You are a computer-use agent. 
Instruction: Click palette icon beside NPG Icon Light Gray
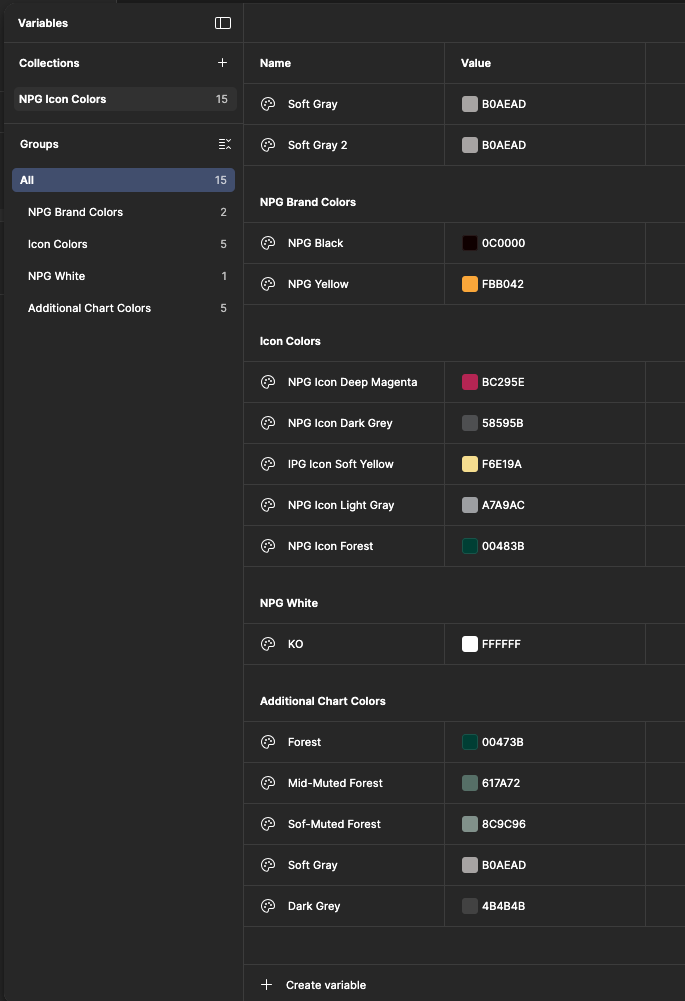[268, 505]
